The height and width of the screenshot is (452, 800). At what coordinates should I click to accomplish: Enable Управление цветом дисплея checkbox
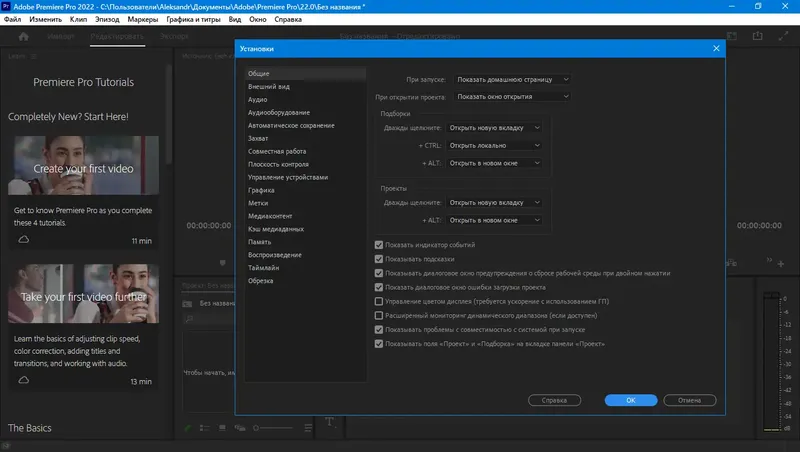tap(379, 302)
